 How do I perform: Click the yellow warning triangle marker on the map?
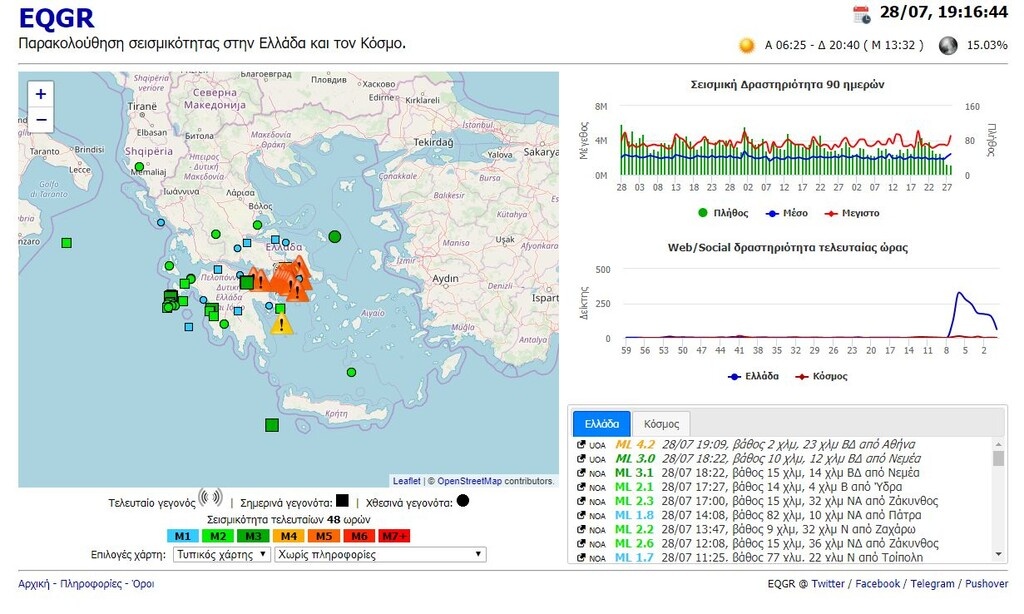pyautogui.click(x=281, y=325)
